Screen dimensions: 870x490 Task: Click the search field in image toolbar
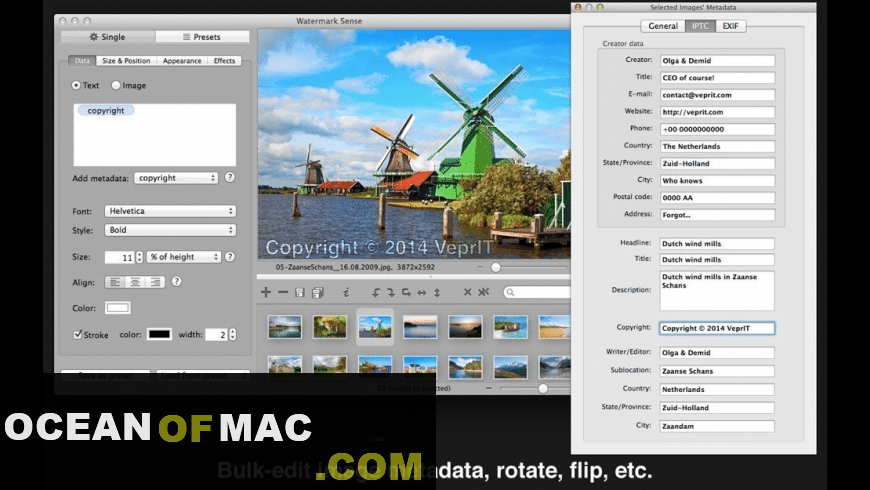(537, 292)
